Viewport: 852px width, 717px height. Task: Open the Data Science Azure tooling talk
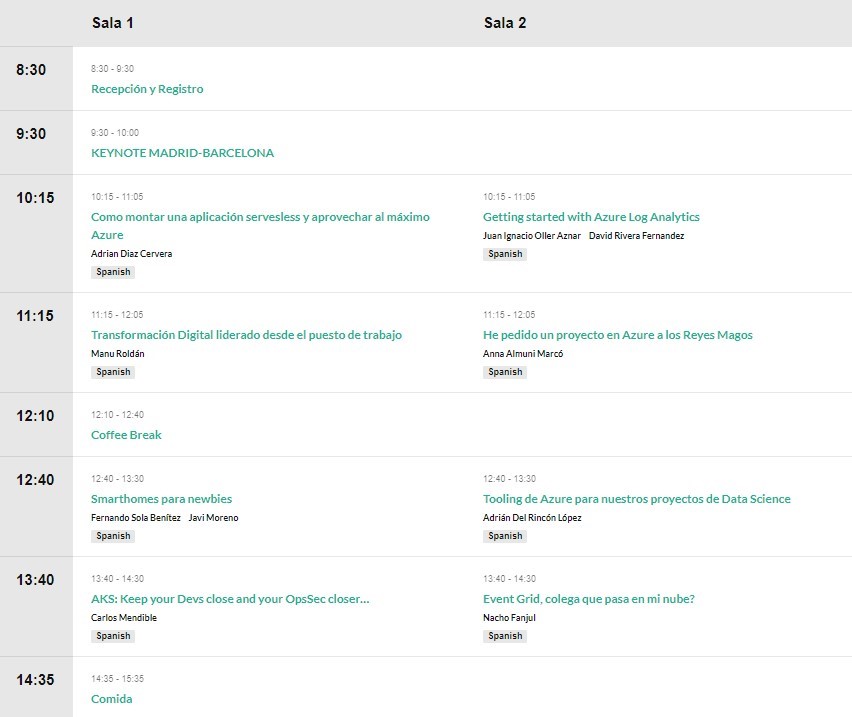point(636,499)
